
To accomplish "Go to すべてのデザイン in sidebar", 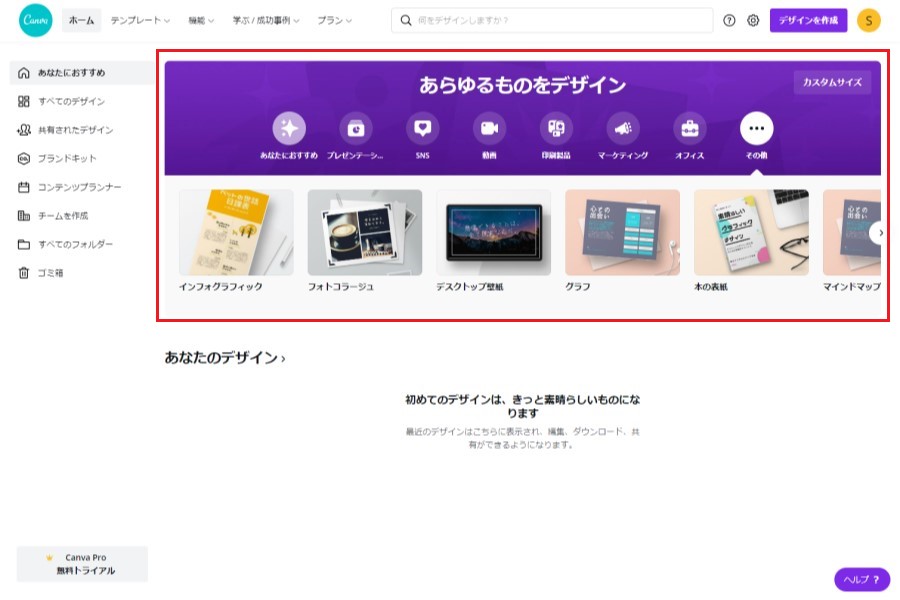I will point(71,102).
